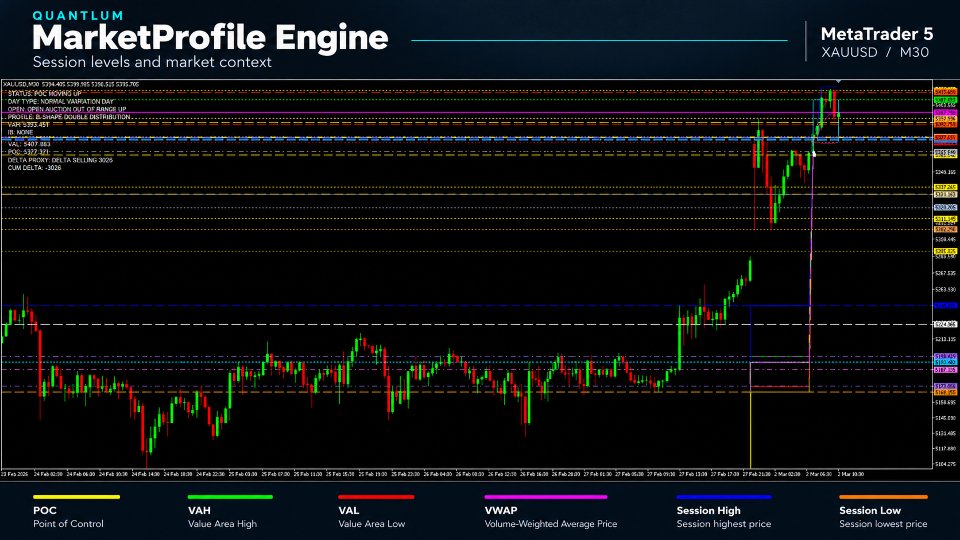The width and height of the screenshot is (960, 540).
Task: Click 'Volume-Weighted Average Price' legend text
Action: pos(551,524)
